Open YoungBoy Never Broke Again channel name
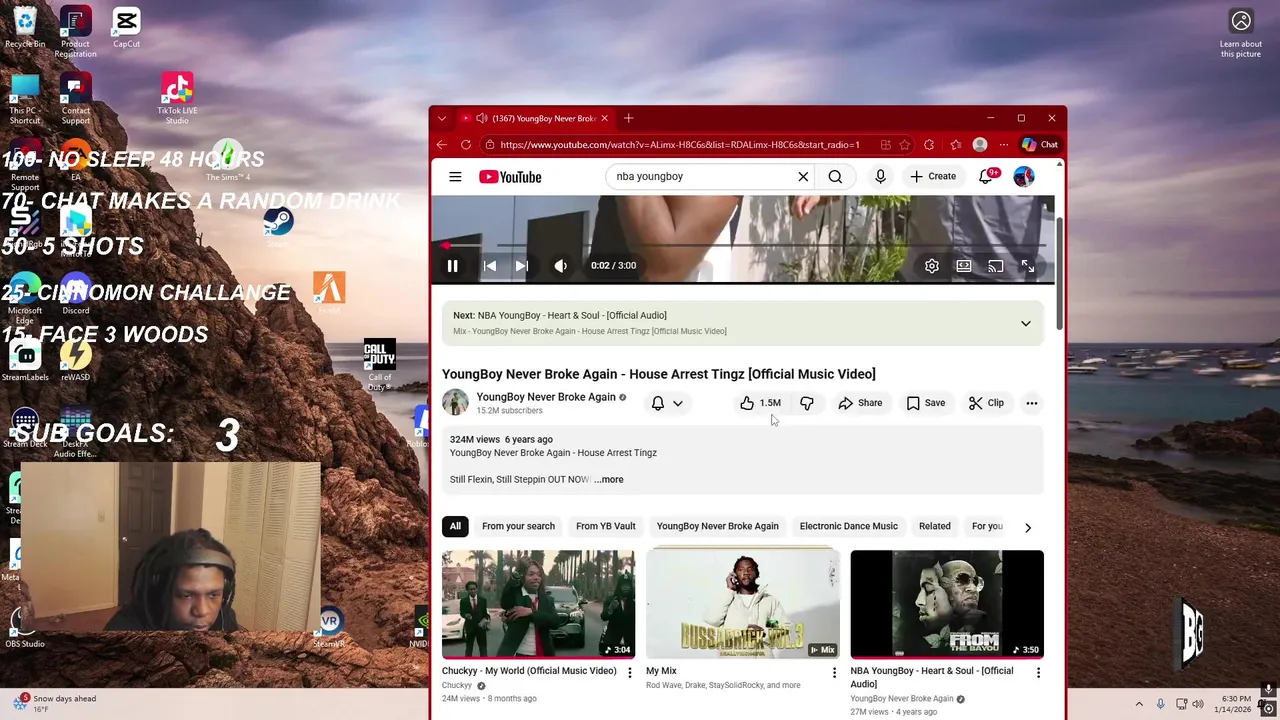 pos(546,397)
